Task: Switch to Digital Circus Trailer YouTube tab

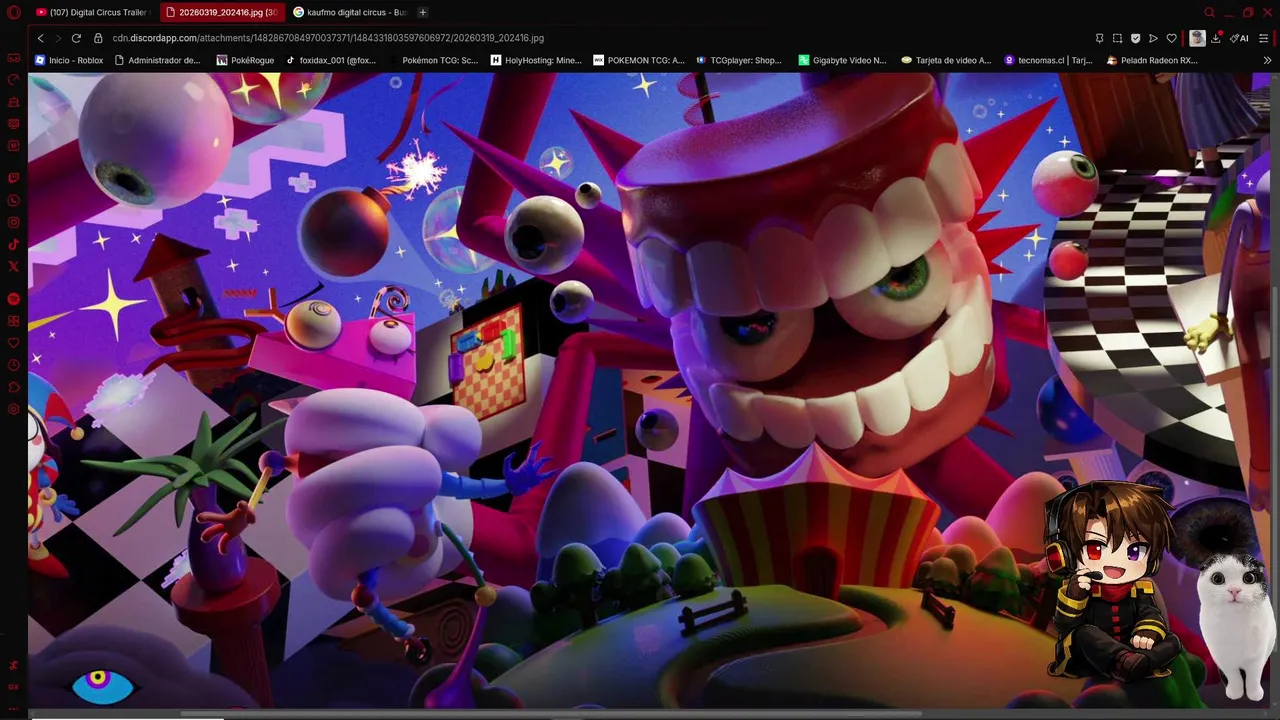Action: click(91, 12)
